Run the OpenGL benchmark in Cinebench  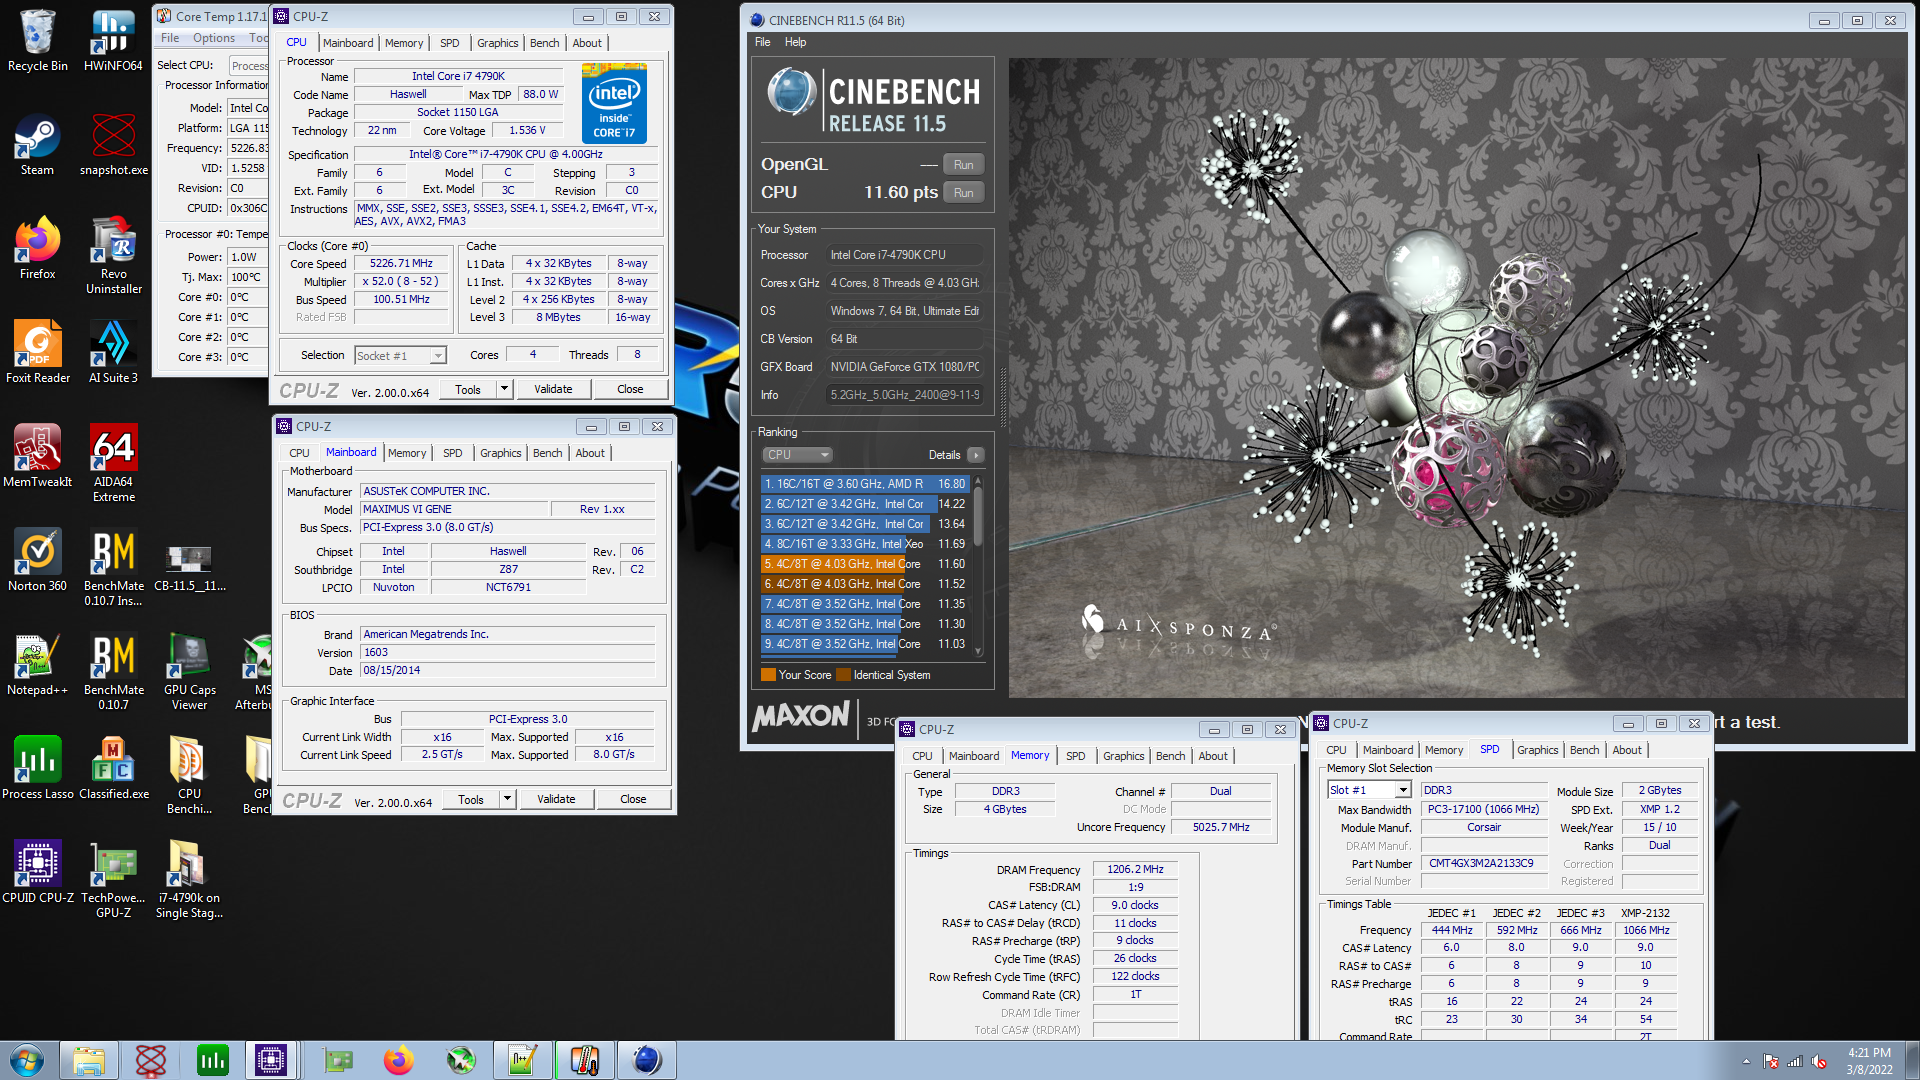pyautogui.click(x=963, y=165)
